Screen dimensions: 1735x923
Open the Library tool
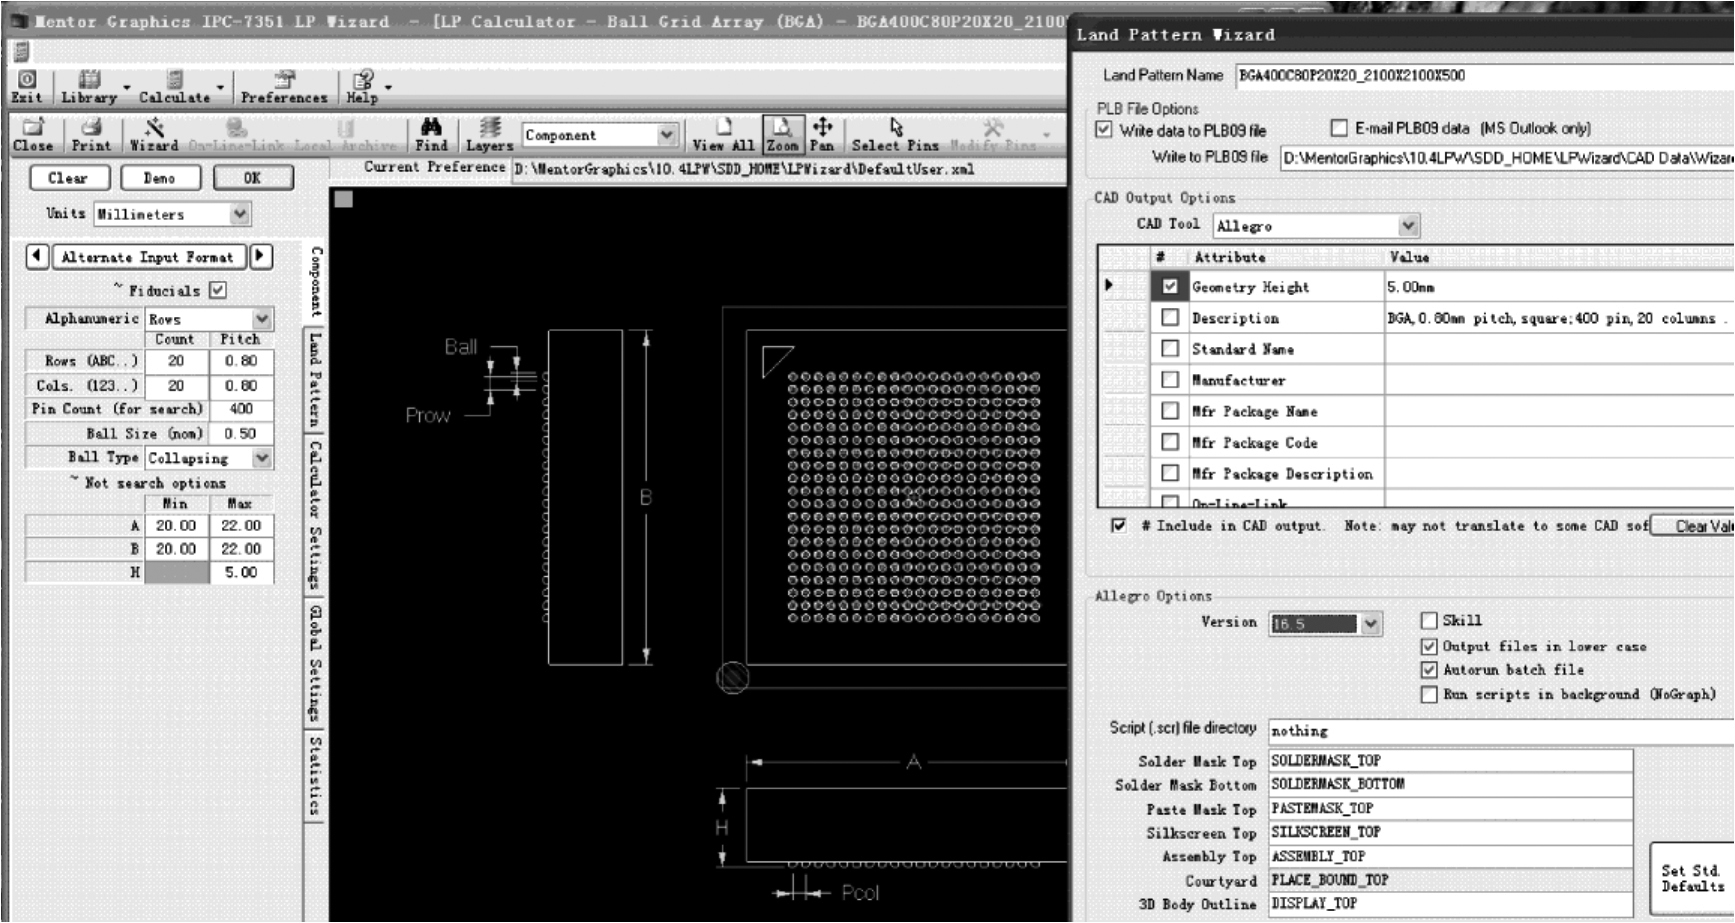pyautogui.click(x=89, y=86)
